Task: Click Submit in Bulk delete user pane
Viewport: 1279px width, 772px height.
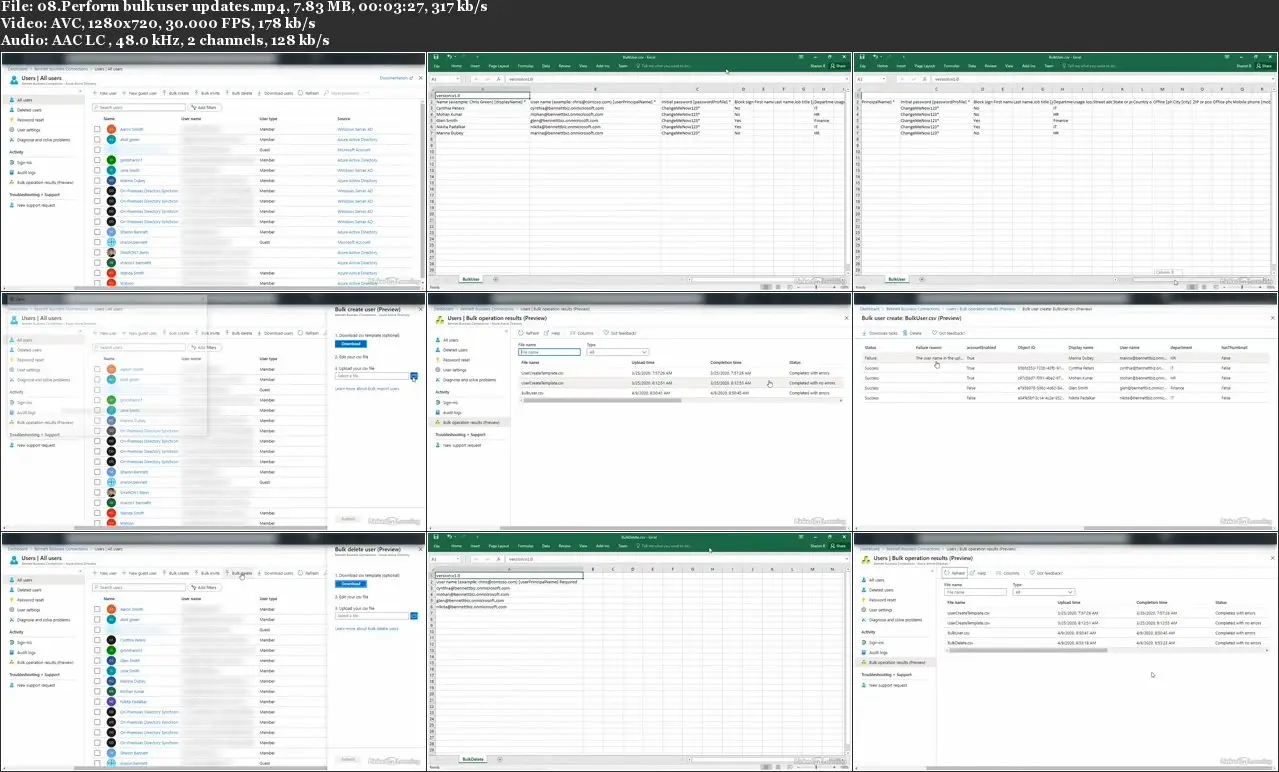Action: pos(348,759)
